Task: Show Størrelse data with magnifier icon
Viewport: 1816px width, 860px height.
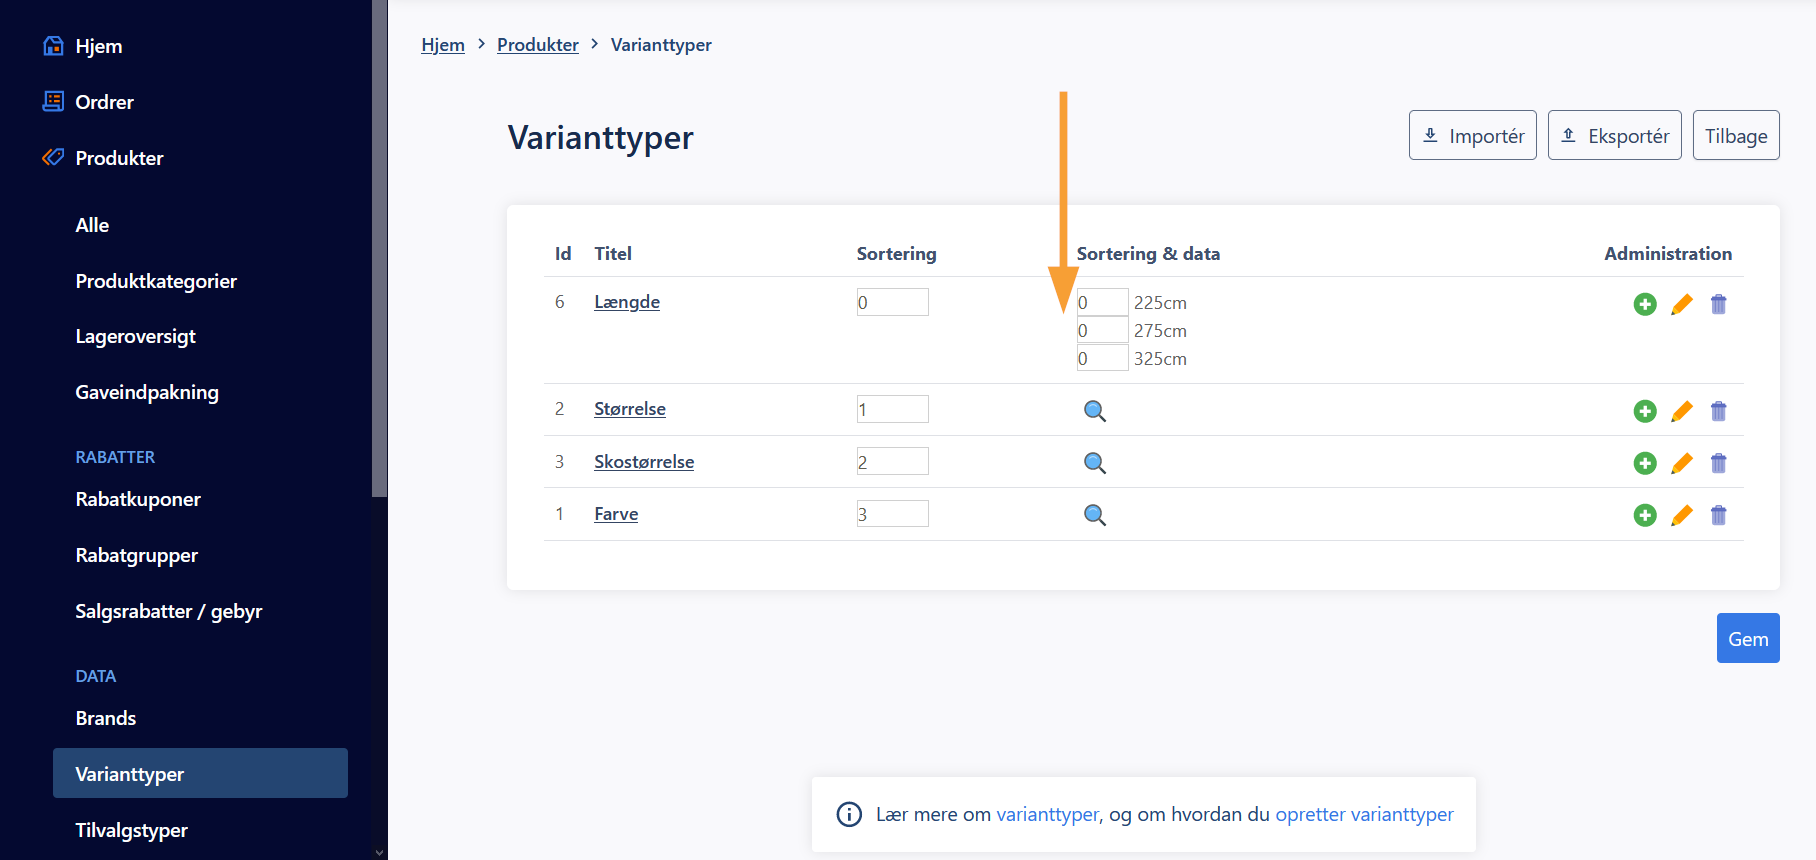Action: (1095, 411)
